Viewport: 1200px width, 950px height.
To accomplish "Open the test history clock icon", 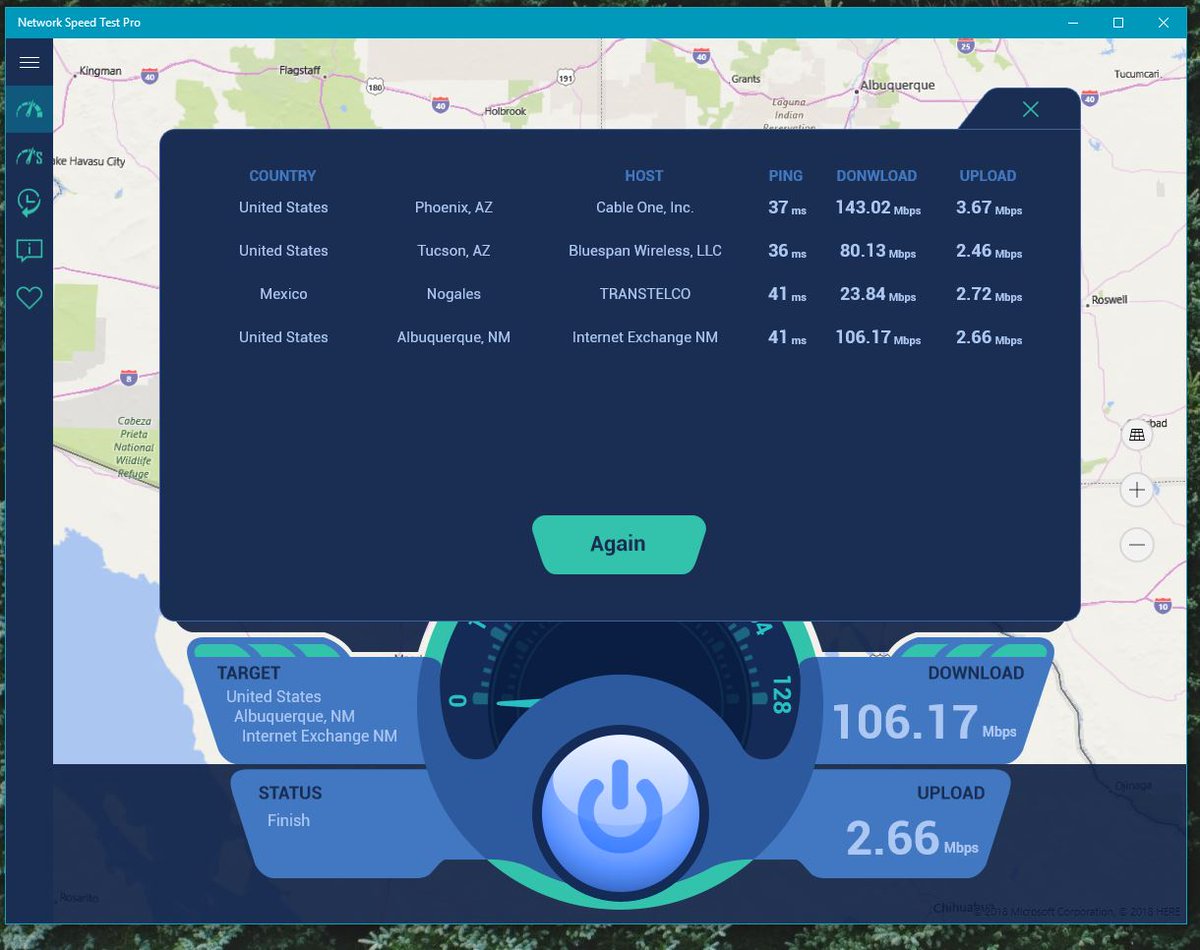I will pyautogui.click(x=29, y=203).
